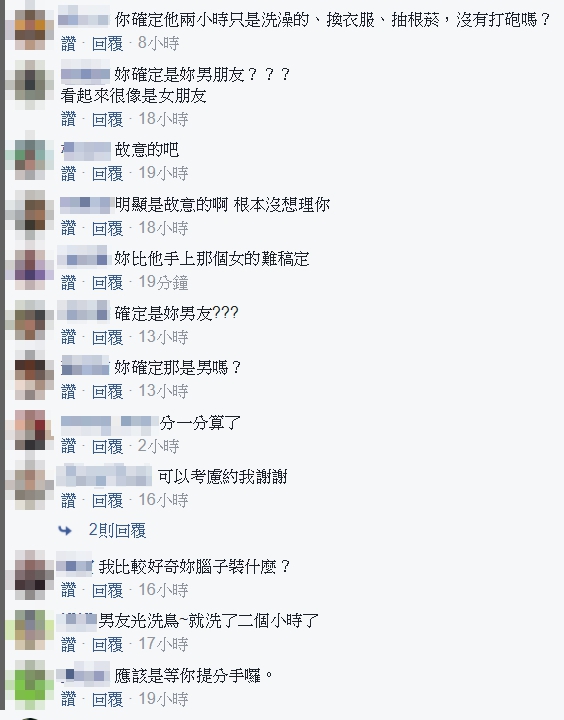Open the blurred commenter name before 明顯是故意的啊

pos(87,204)
